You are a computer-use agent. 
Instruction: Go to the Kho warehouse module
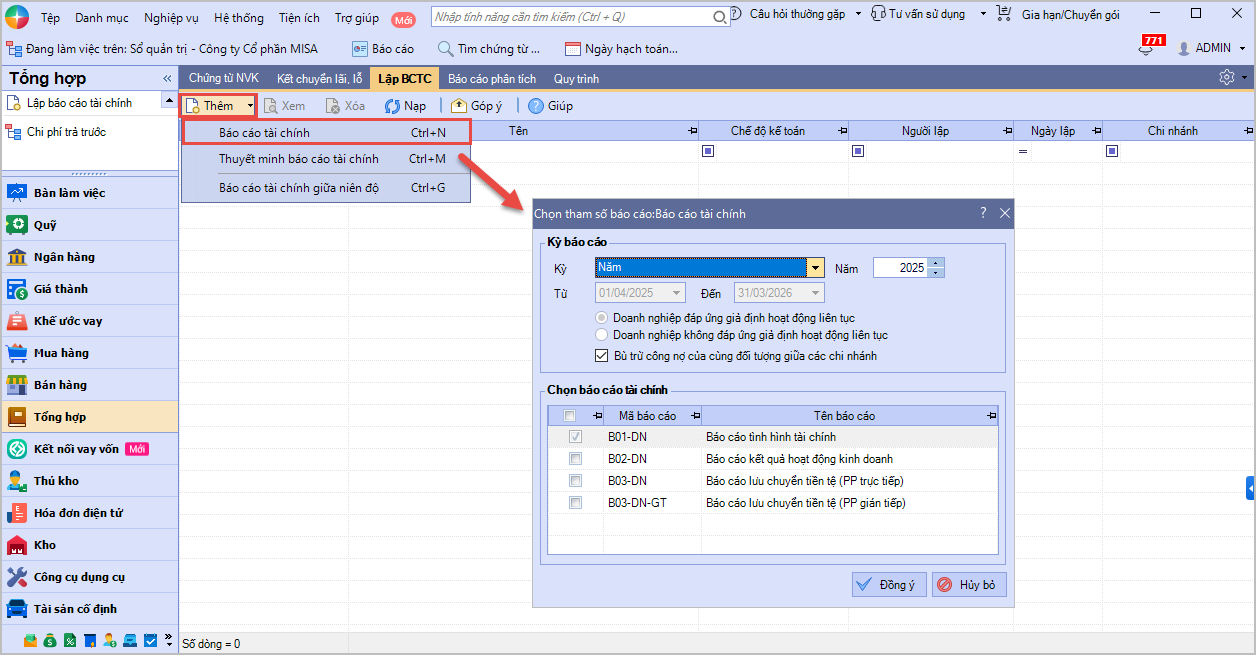[x=45, y=545]
